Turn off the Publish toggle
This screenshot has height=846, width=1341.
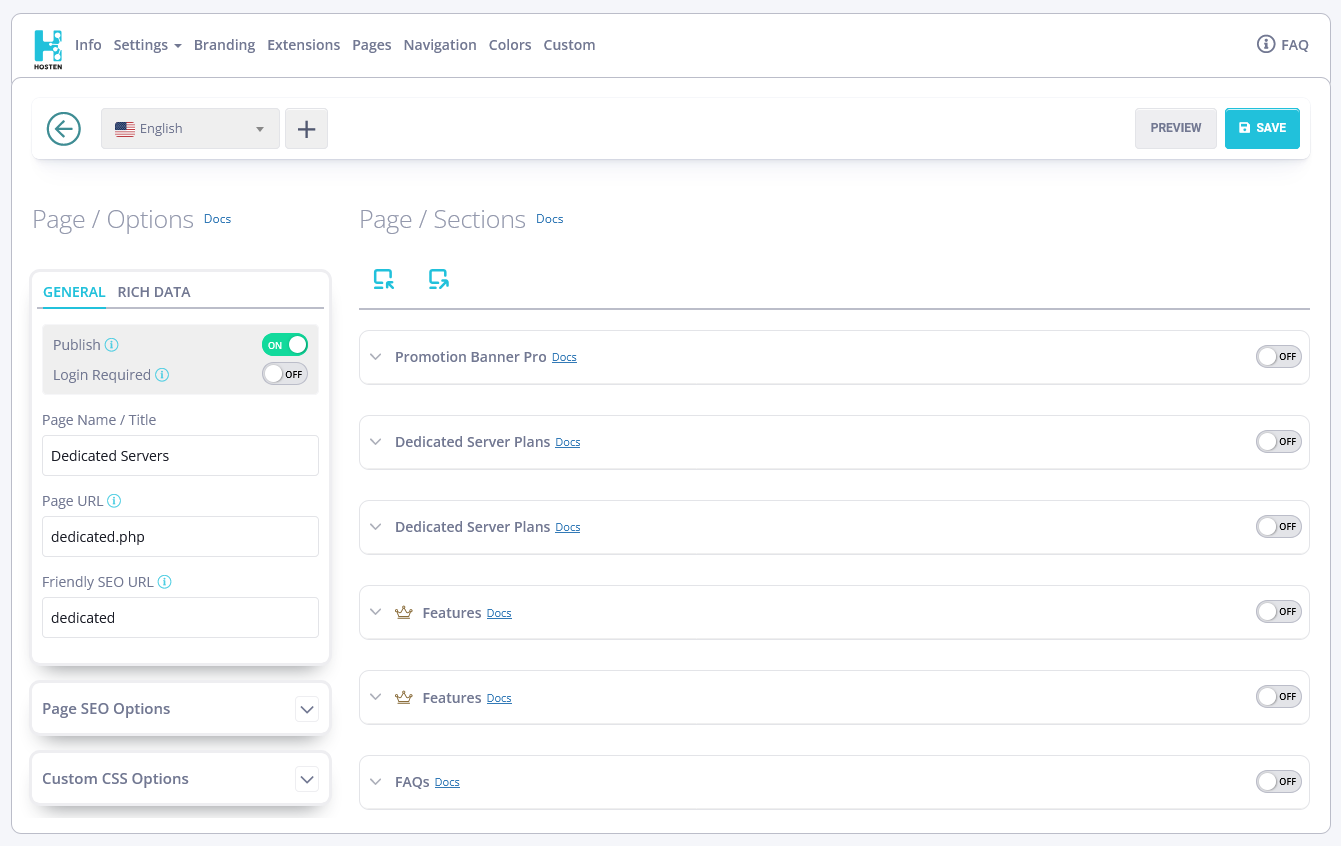coord(284,345)
